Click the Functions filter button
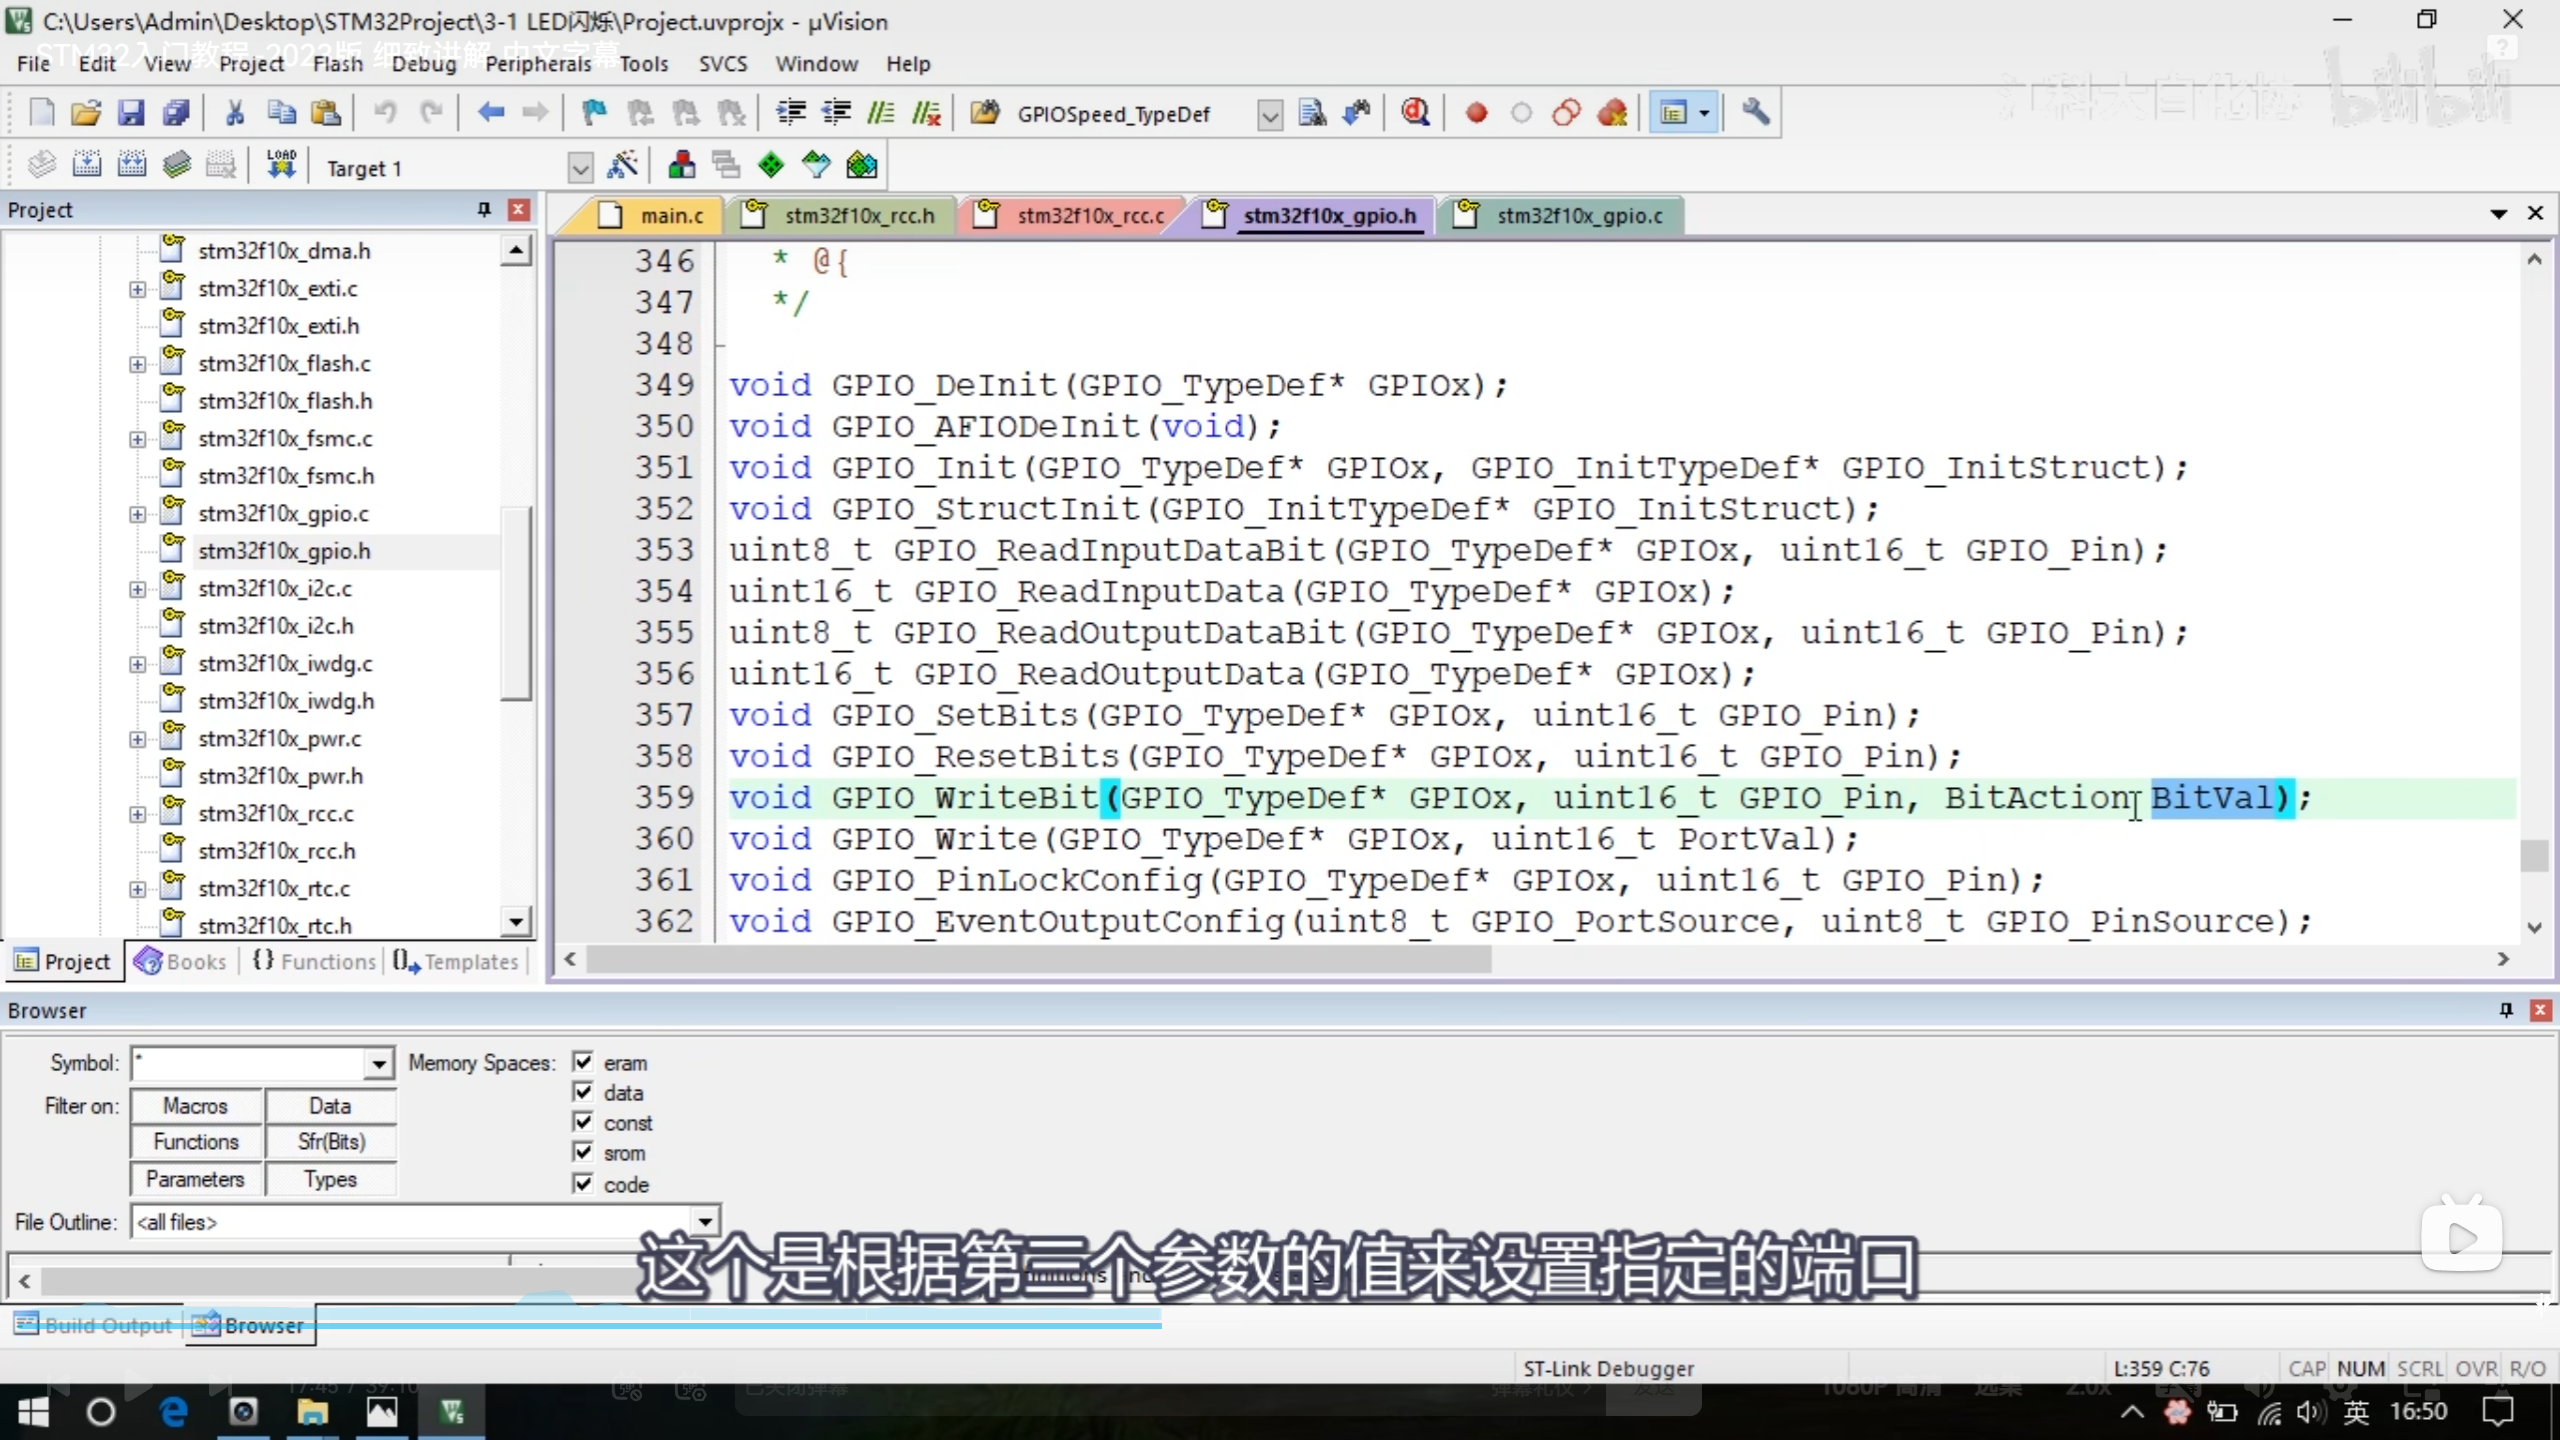 196,1142
